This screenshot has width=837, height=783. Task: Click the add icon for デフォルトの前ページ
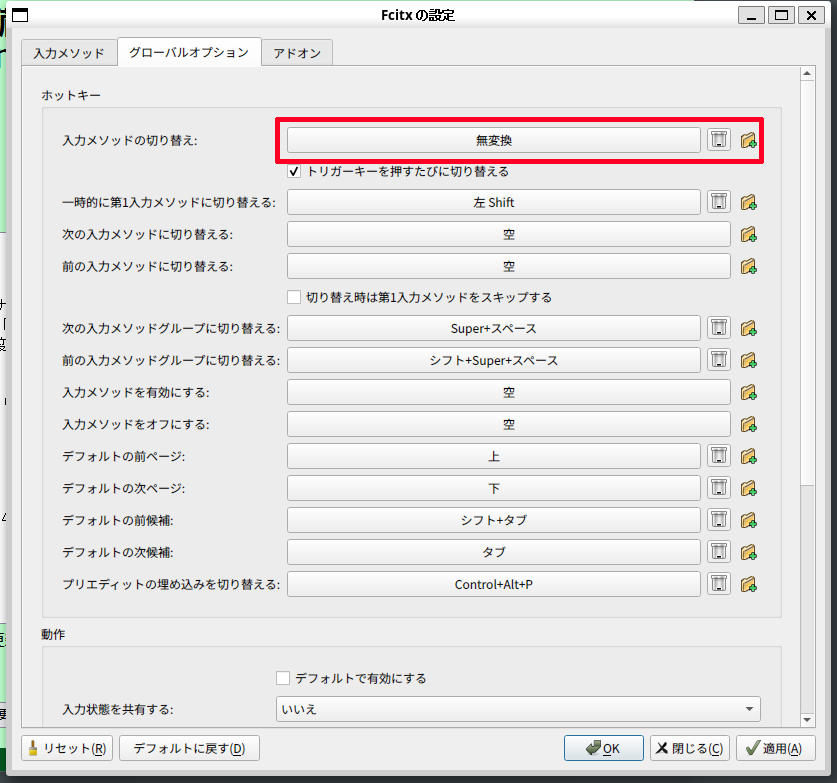point(748,456)
